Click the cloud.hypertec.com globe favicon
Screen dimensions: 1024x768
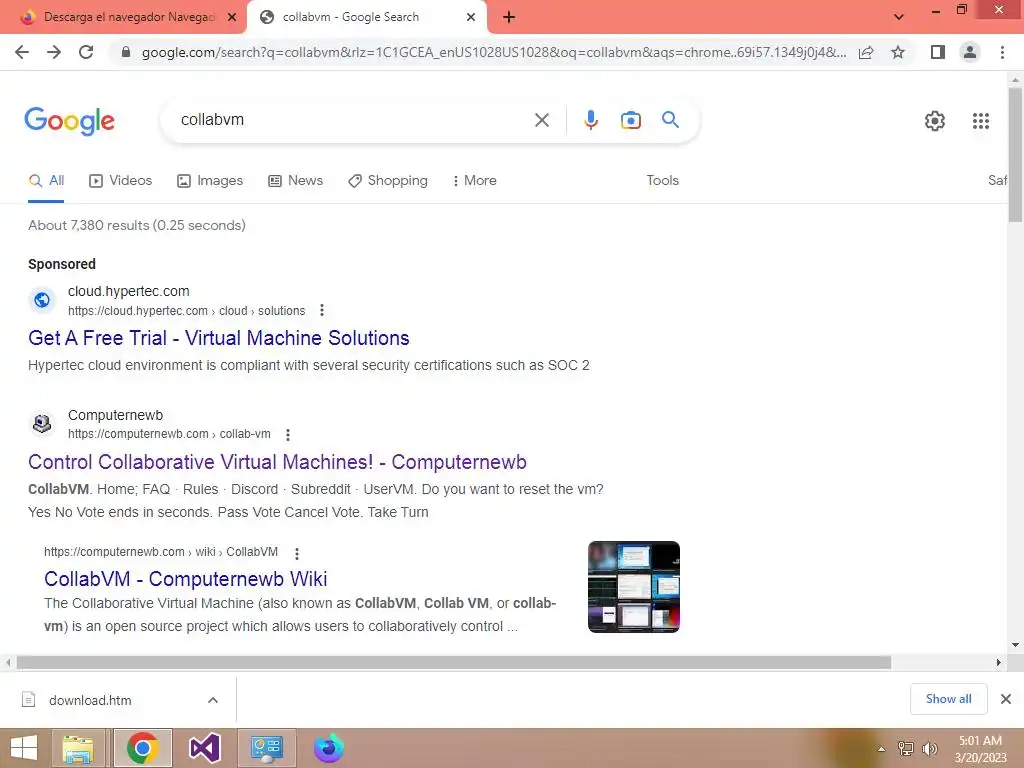(x=42, y=300)
